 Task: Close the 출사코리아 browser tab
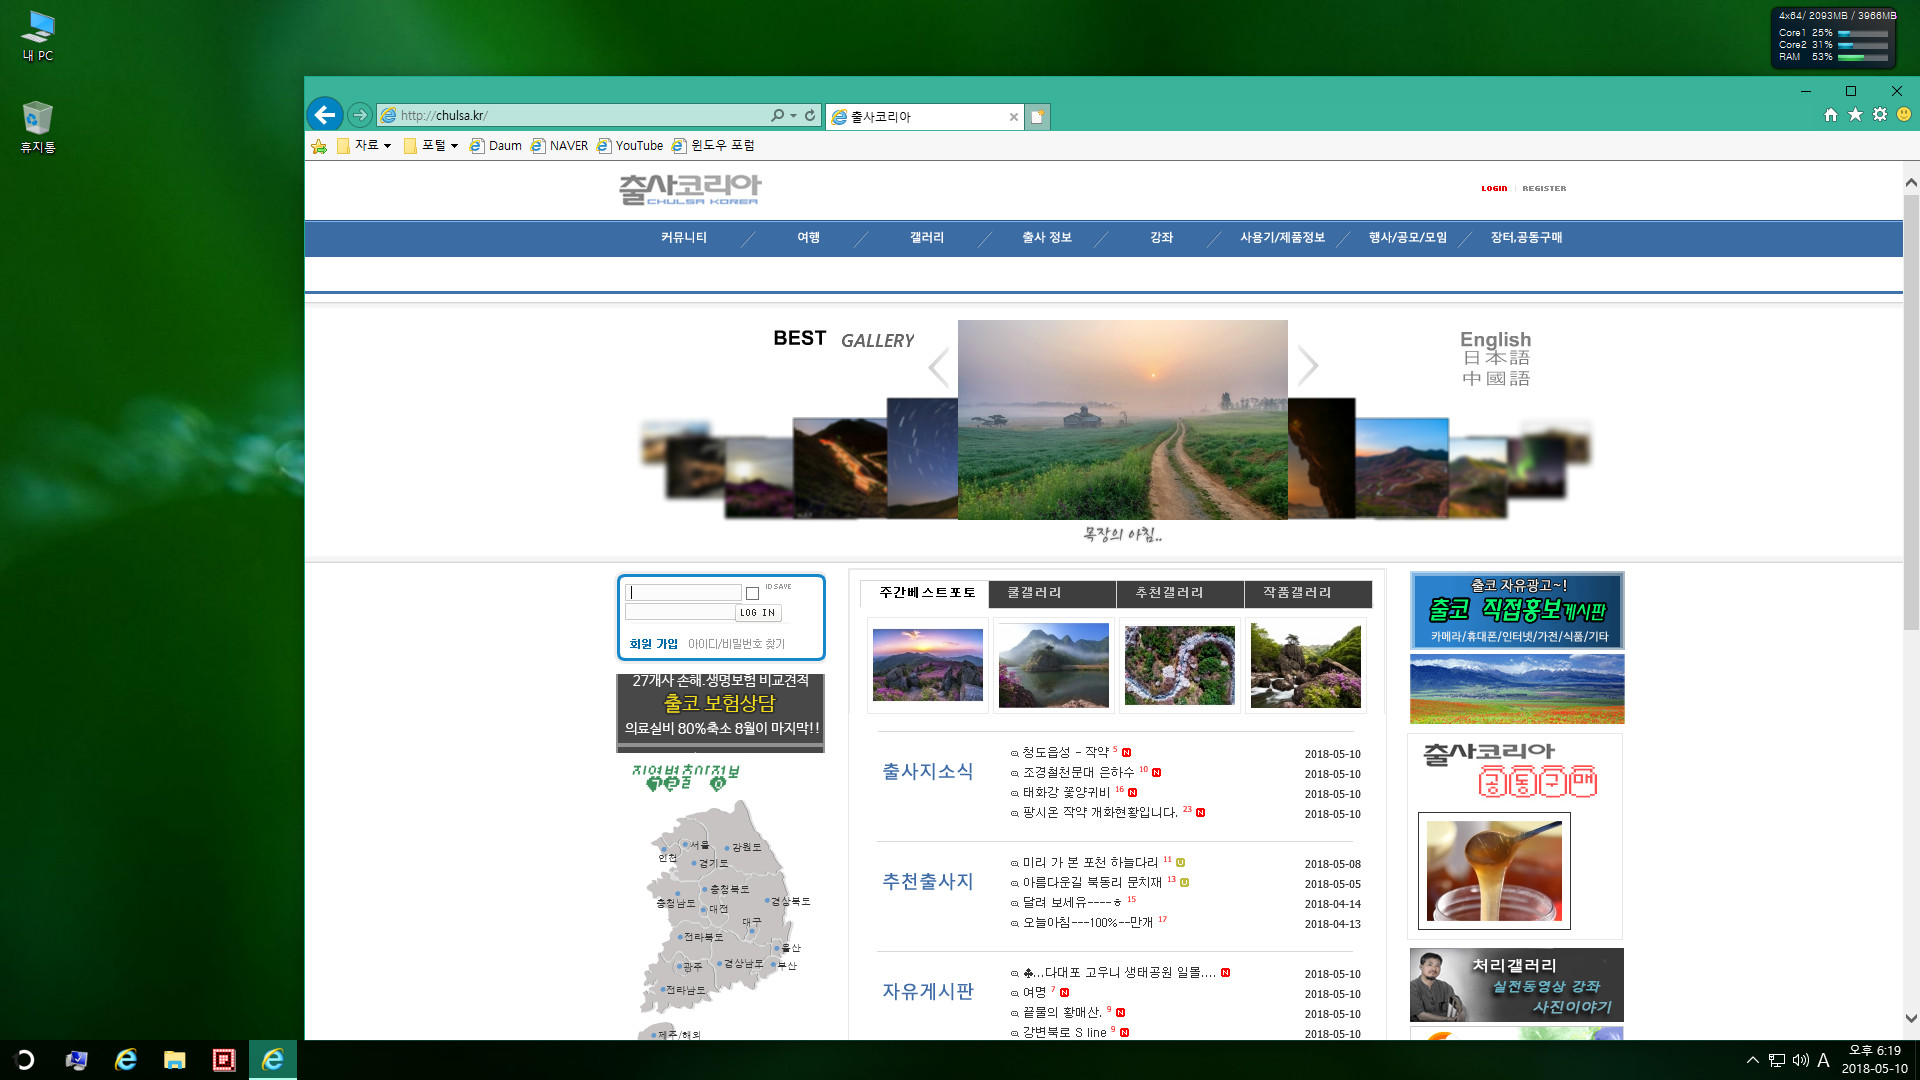(x=1013, y=117)
